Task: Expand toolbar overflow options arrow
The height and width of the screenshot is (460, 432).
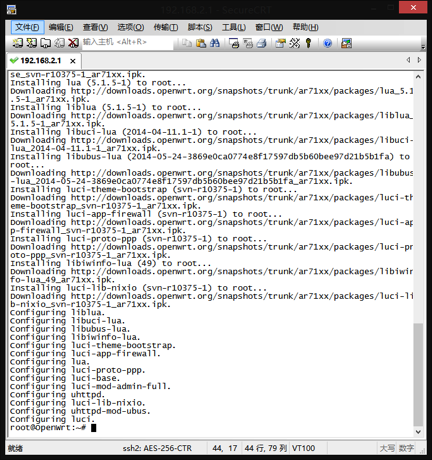Action: [423, 47]
